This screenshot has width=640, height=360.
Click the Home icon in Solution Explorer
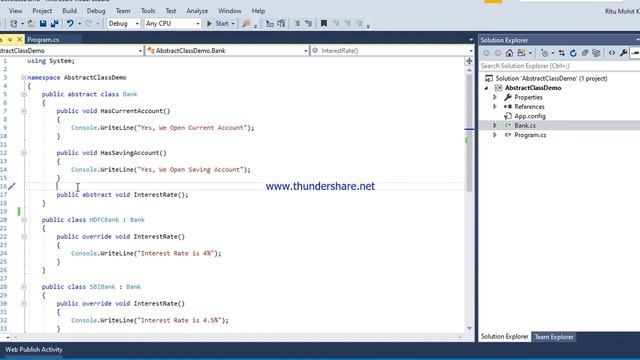point(509,53)
